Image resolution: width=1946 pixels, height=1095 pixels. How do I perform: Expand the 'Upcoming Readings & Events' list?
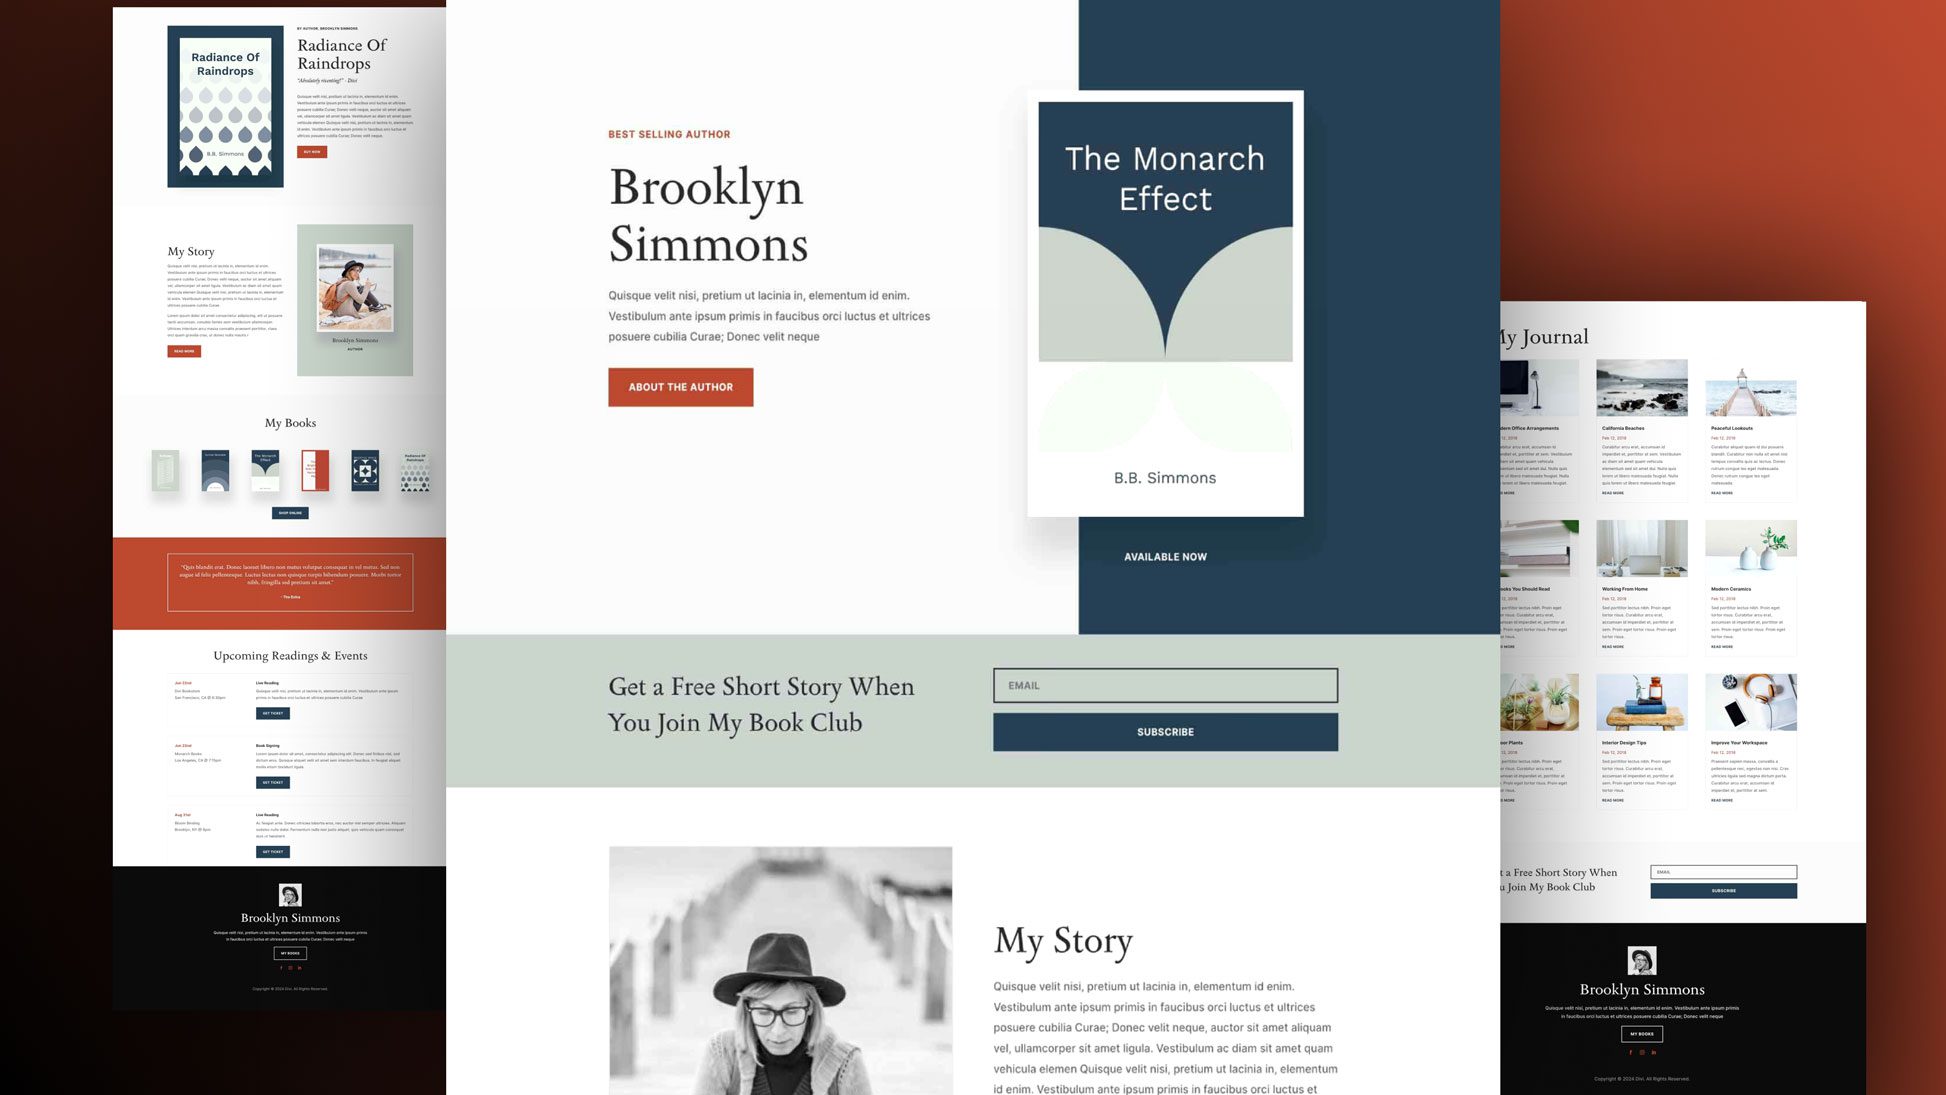290,654
